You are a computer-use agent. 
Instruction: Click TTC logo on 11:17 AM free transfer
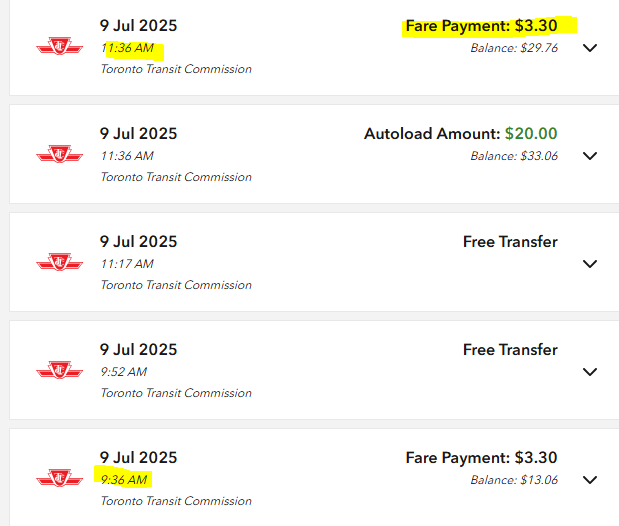[x=60, y=262]
